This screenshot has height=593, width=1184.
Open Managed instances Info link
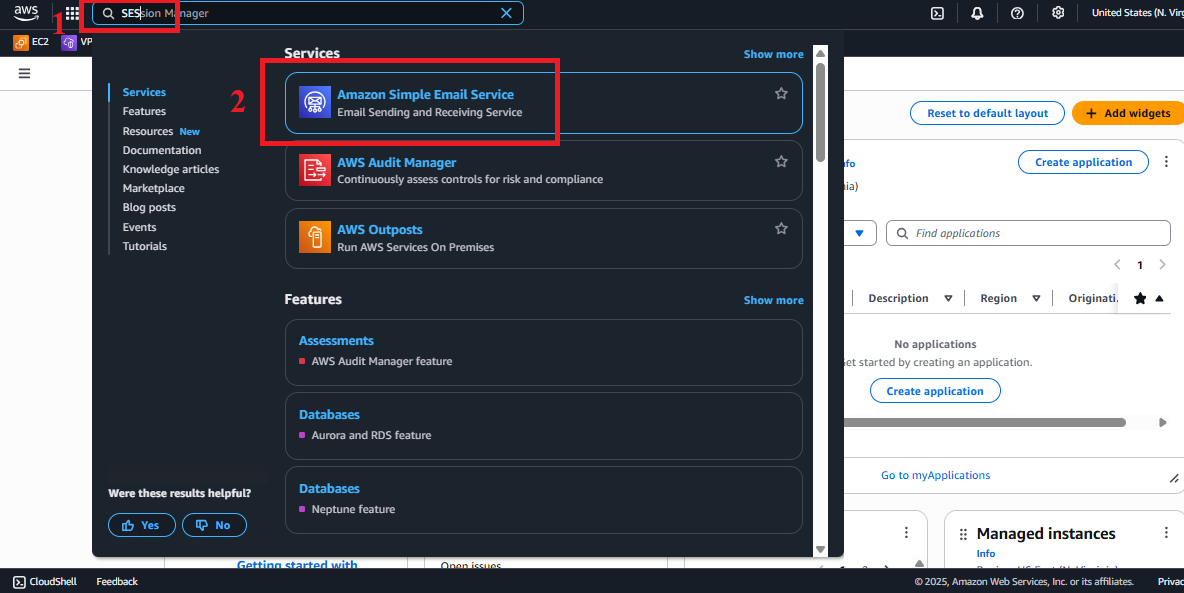[x=985, y=554]
